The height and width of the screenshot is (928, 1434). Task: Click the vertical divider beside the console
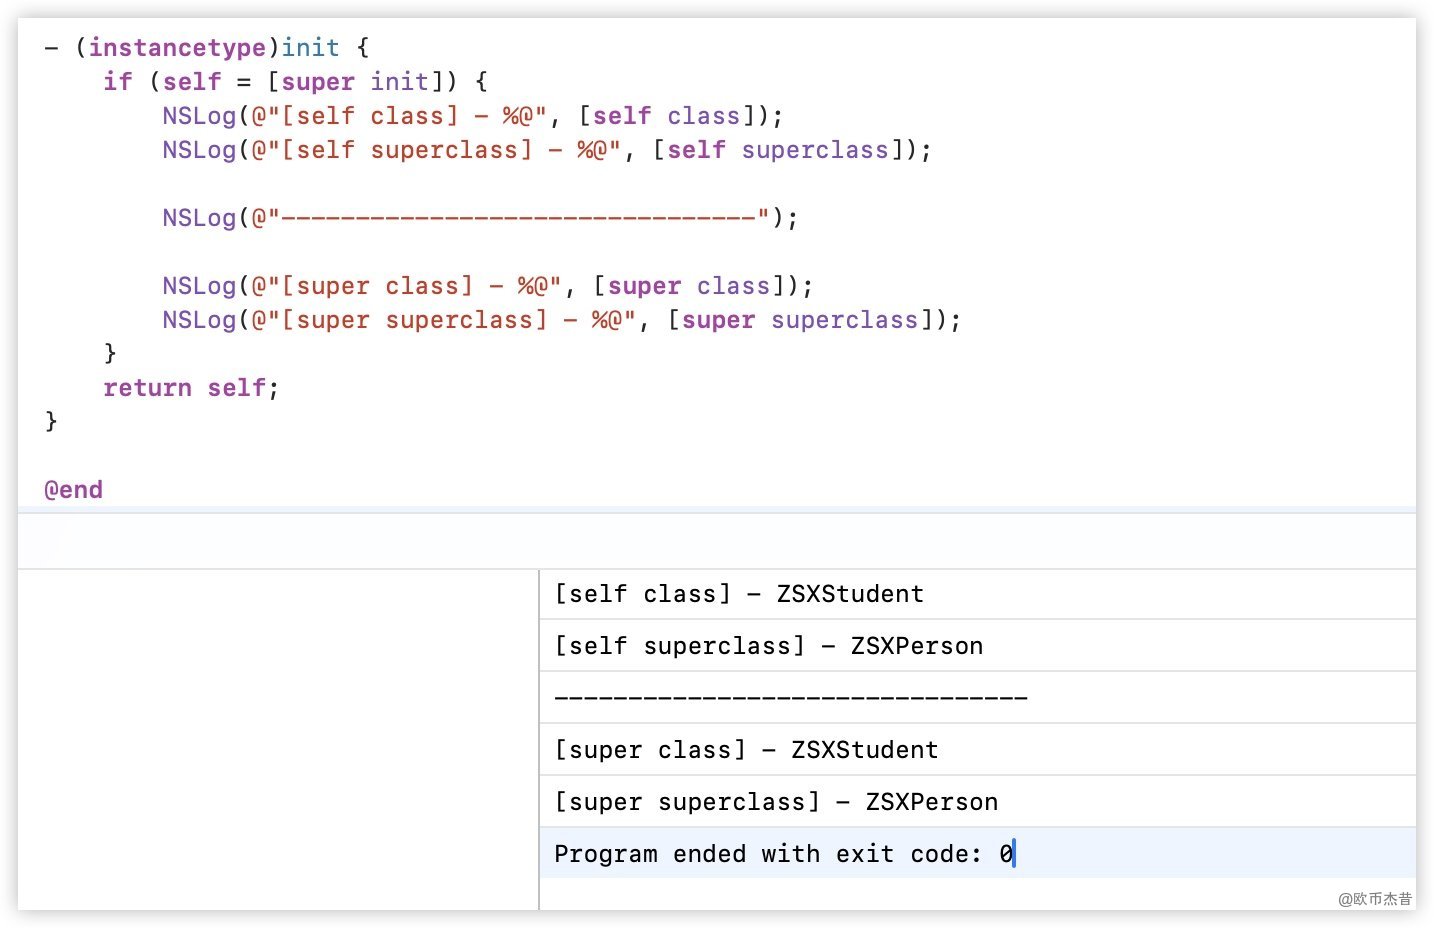click(539, 740)
